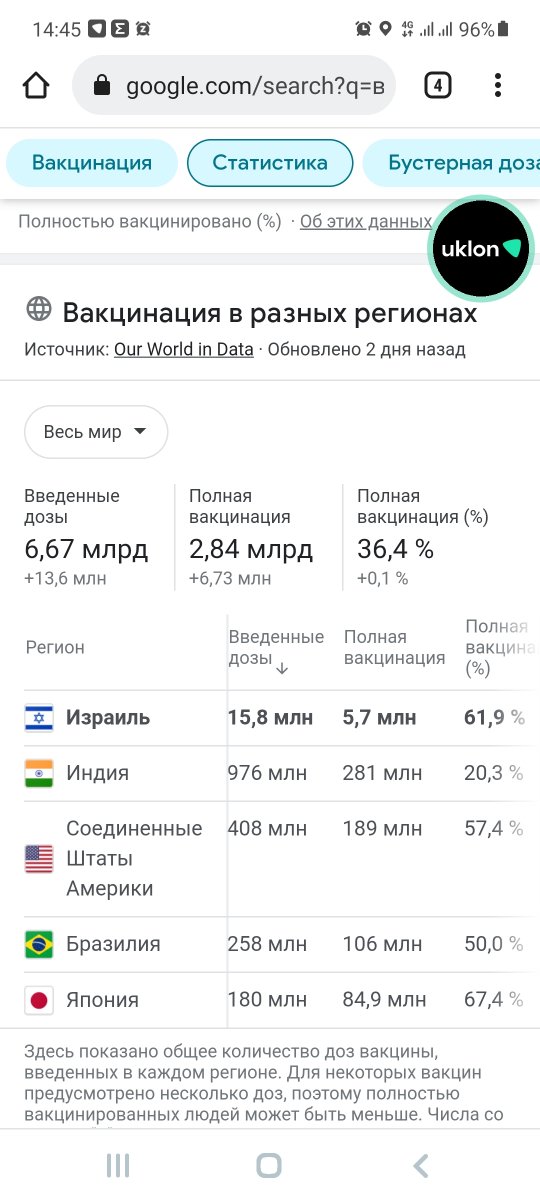
Task: Tap the Israel flag icon
Action: coord(39,717)
